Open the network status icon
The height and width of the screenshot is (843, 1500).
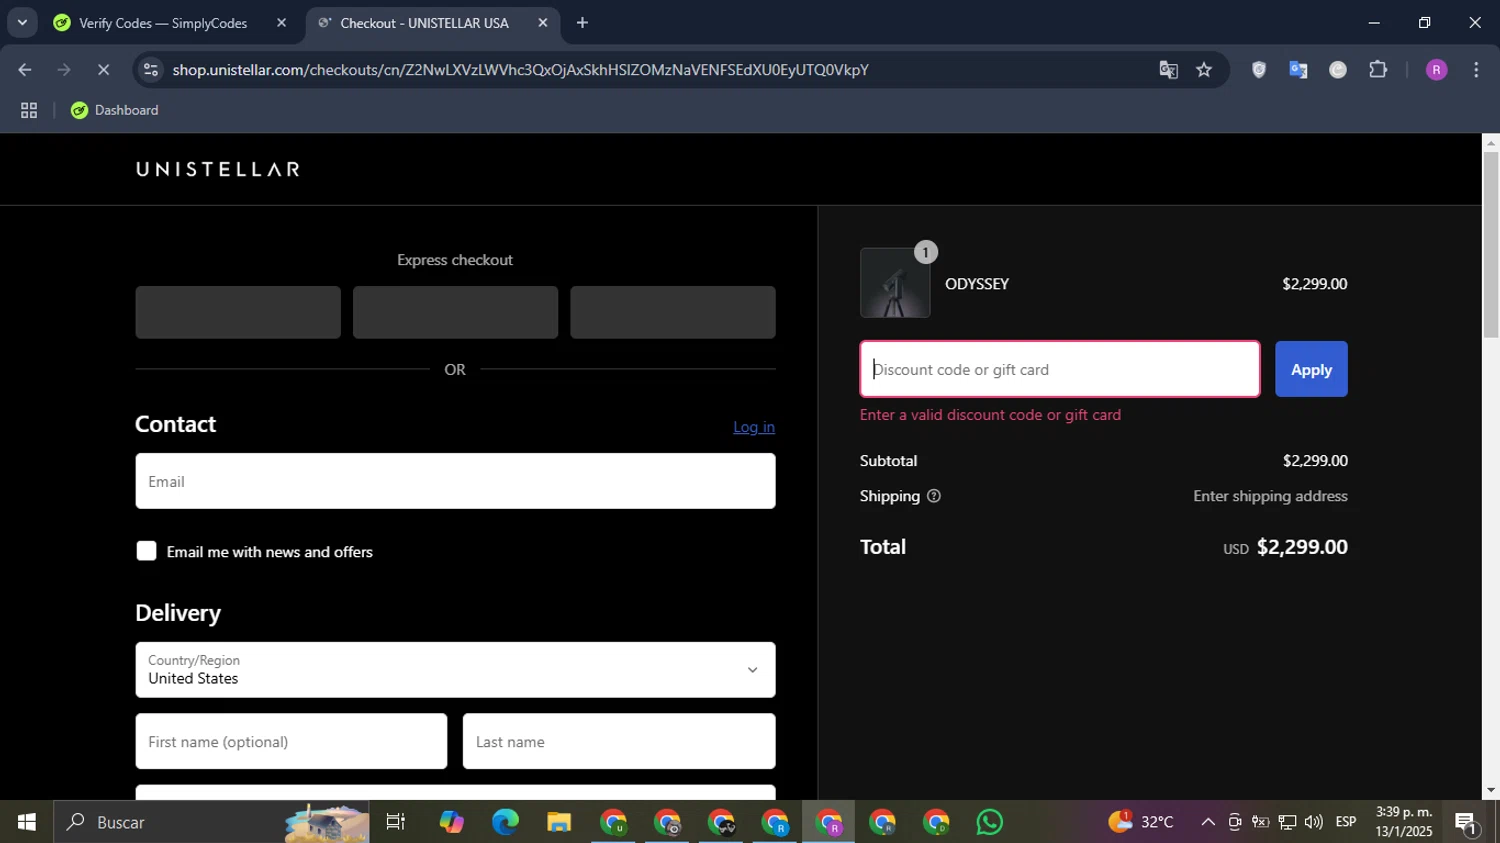click(1287, 822)
